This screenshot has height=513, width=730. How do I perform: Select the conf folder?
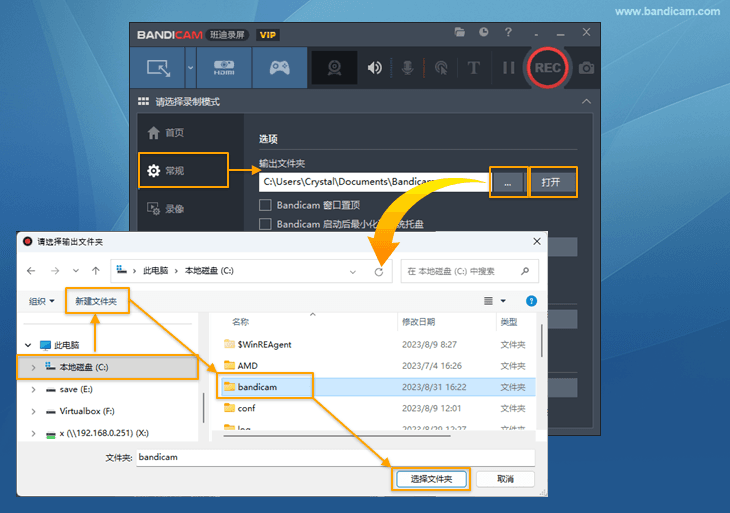(x=246, y=408)
